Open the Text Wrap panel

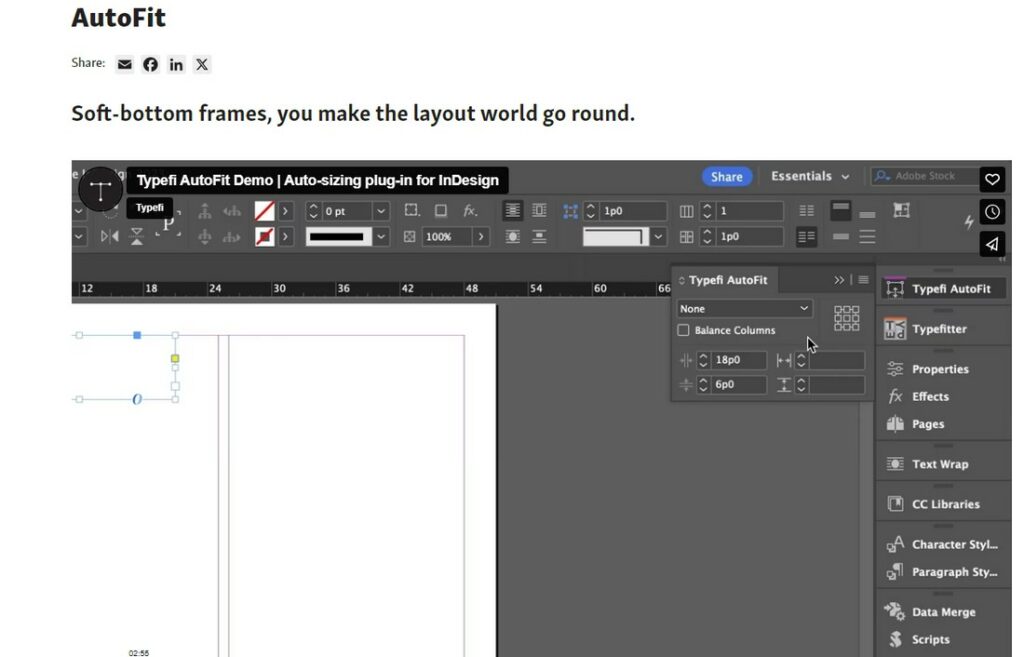(x=941, y=463)
